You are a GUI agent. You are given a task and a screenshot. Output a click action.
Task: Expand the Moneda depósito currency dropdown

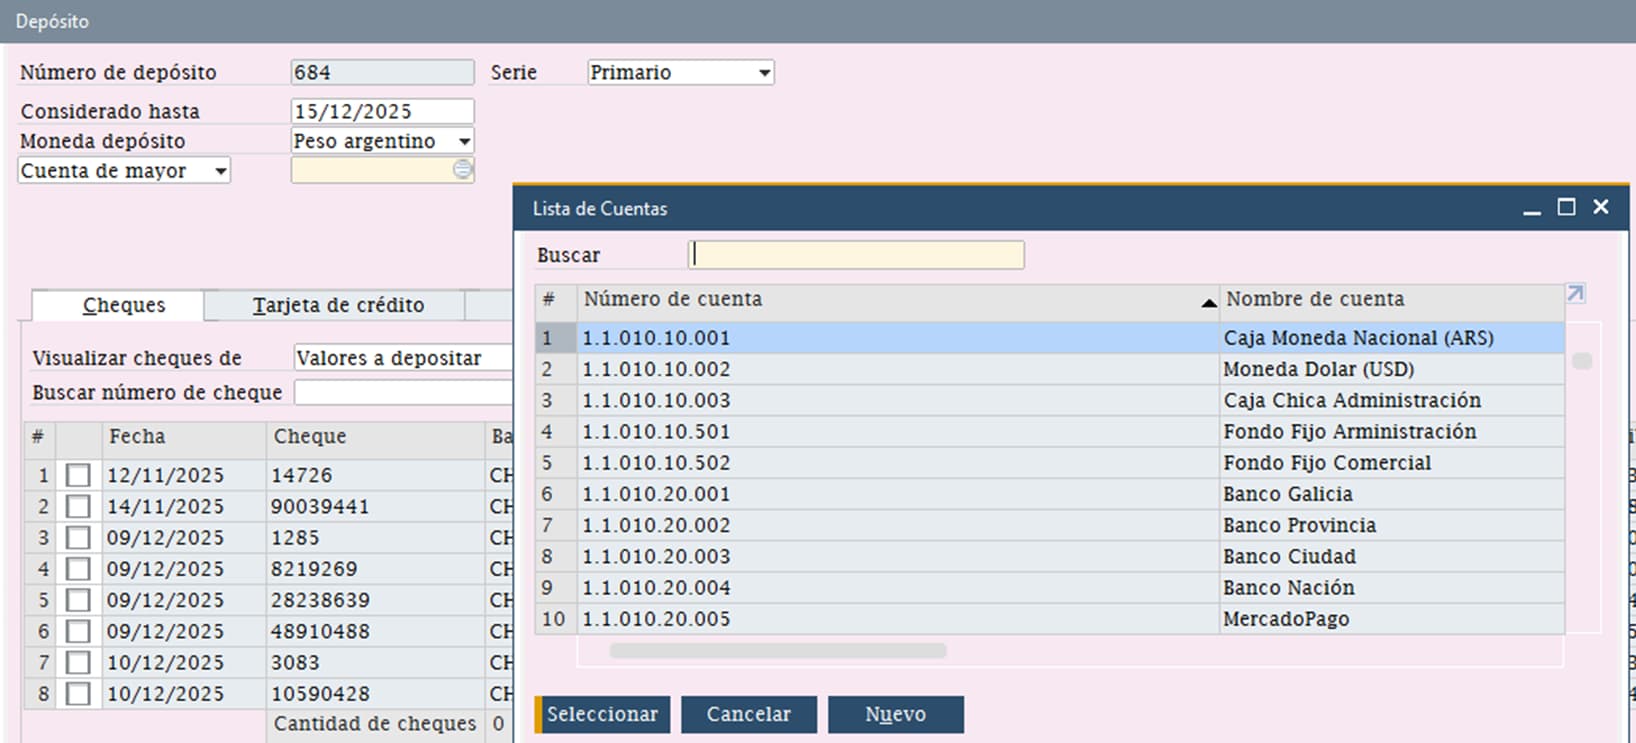pyautogui.click(x=464, y=142)
